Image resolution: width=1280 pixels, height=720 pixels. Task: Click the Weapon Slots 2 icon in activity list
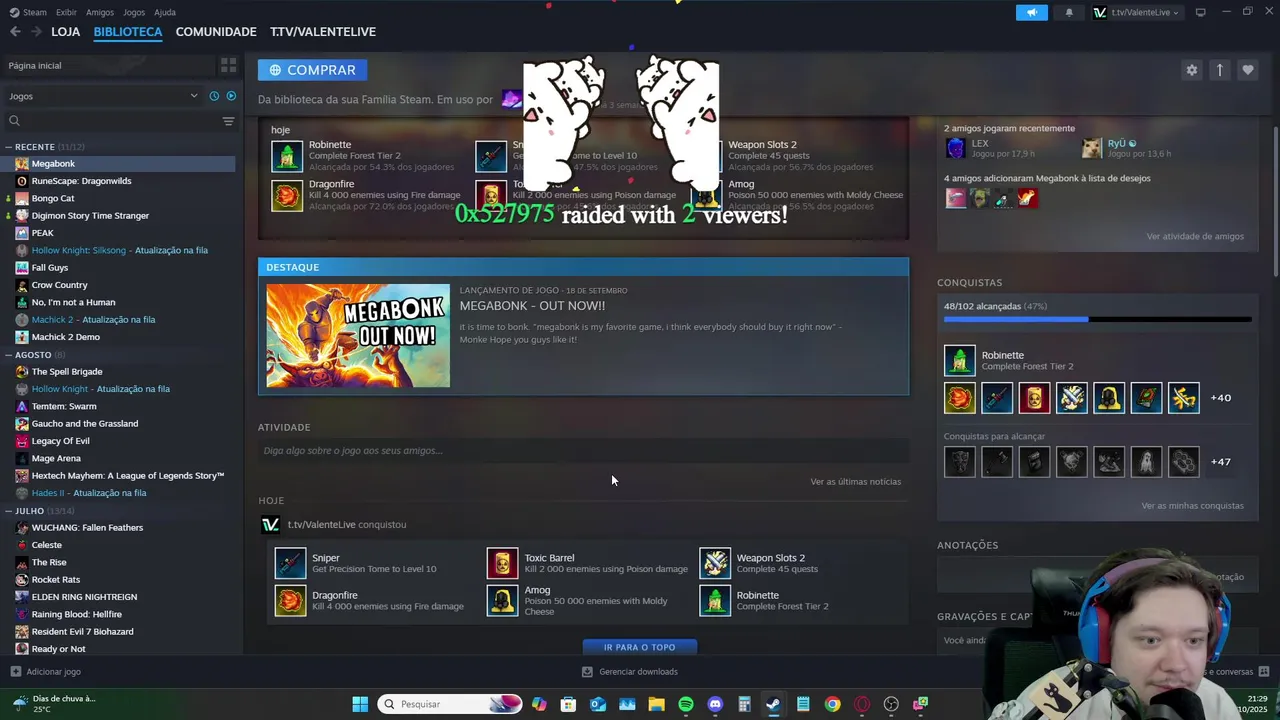715,563
